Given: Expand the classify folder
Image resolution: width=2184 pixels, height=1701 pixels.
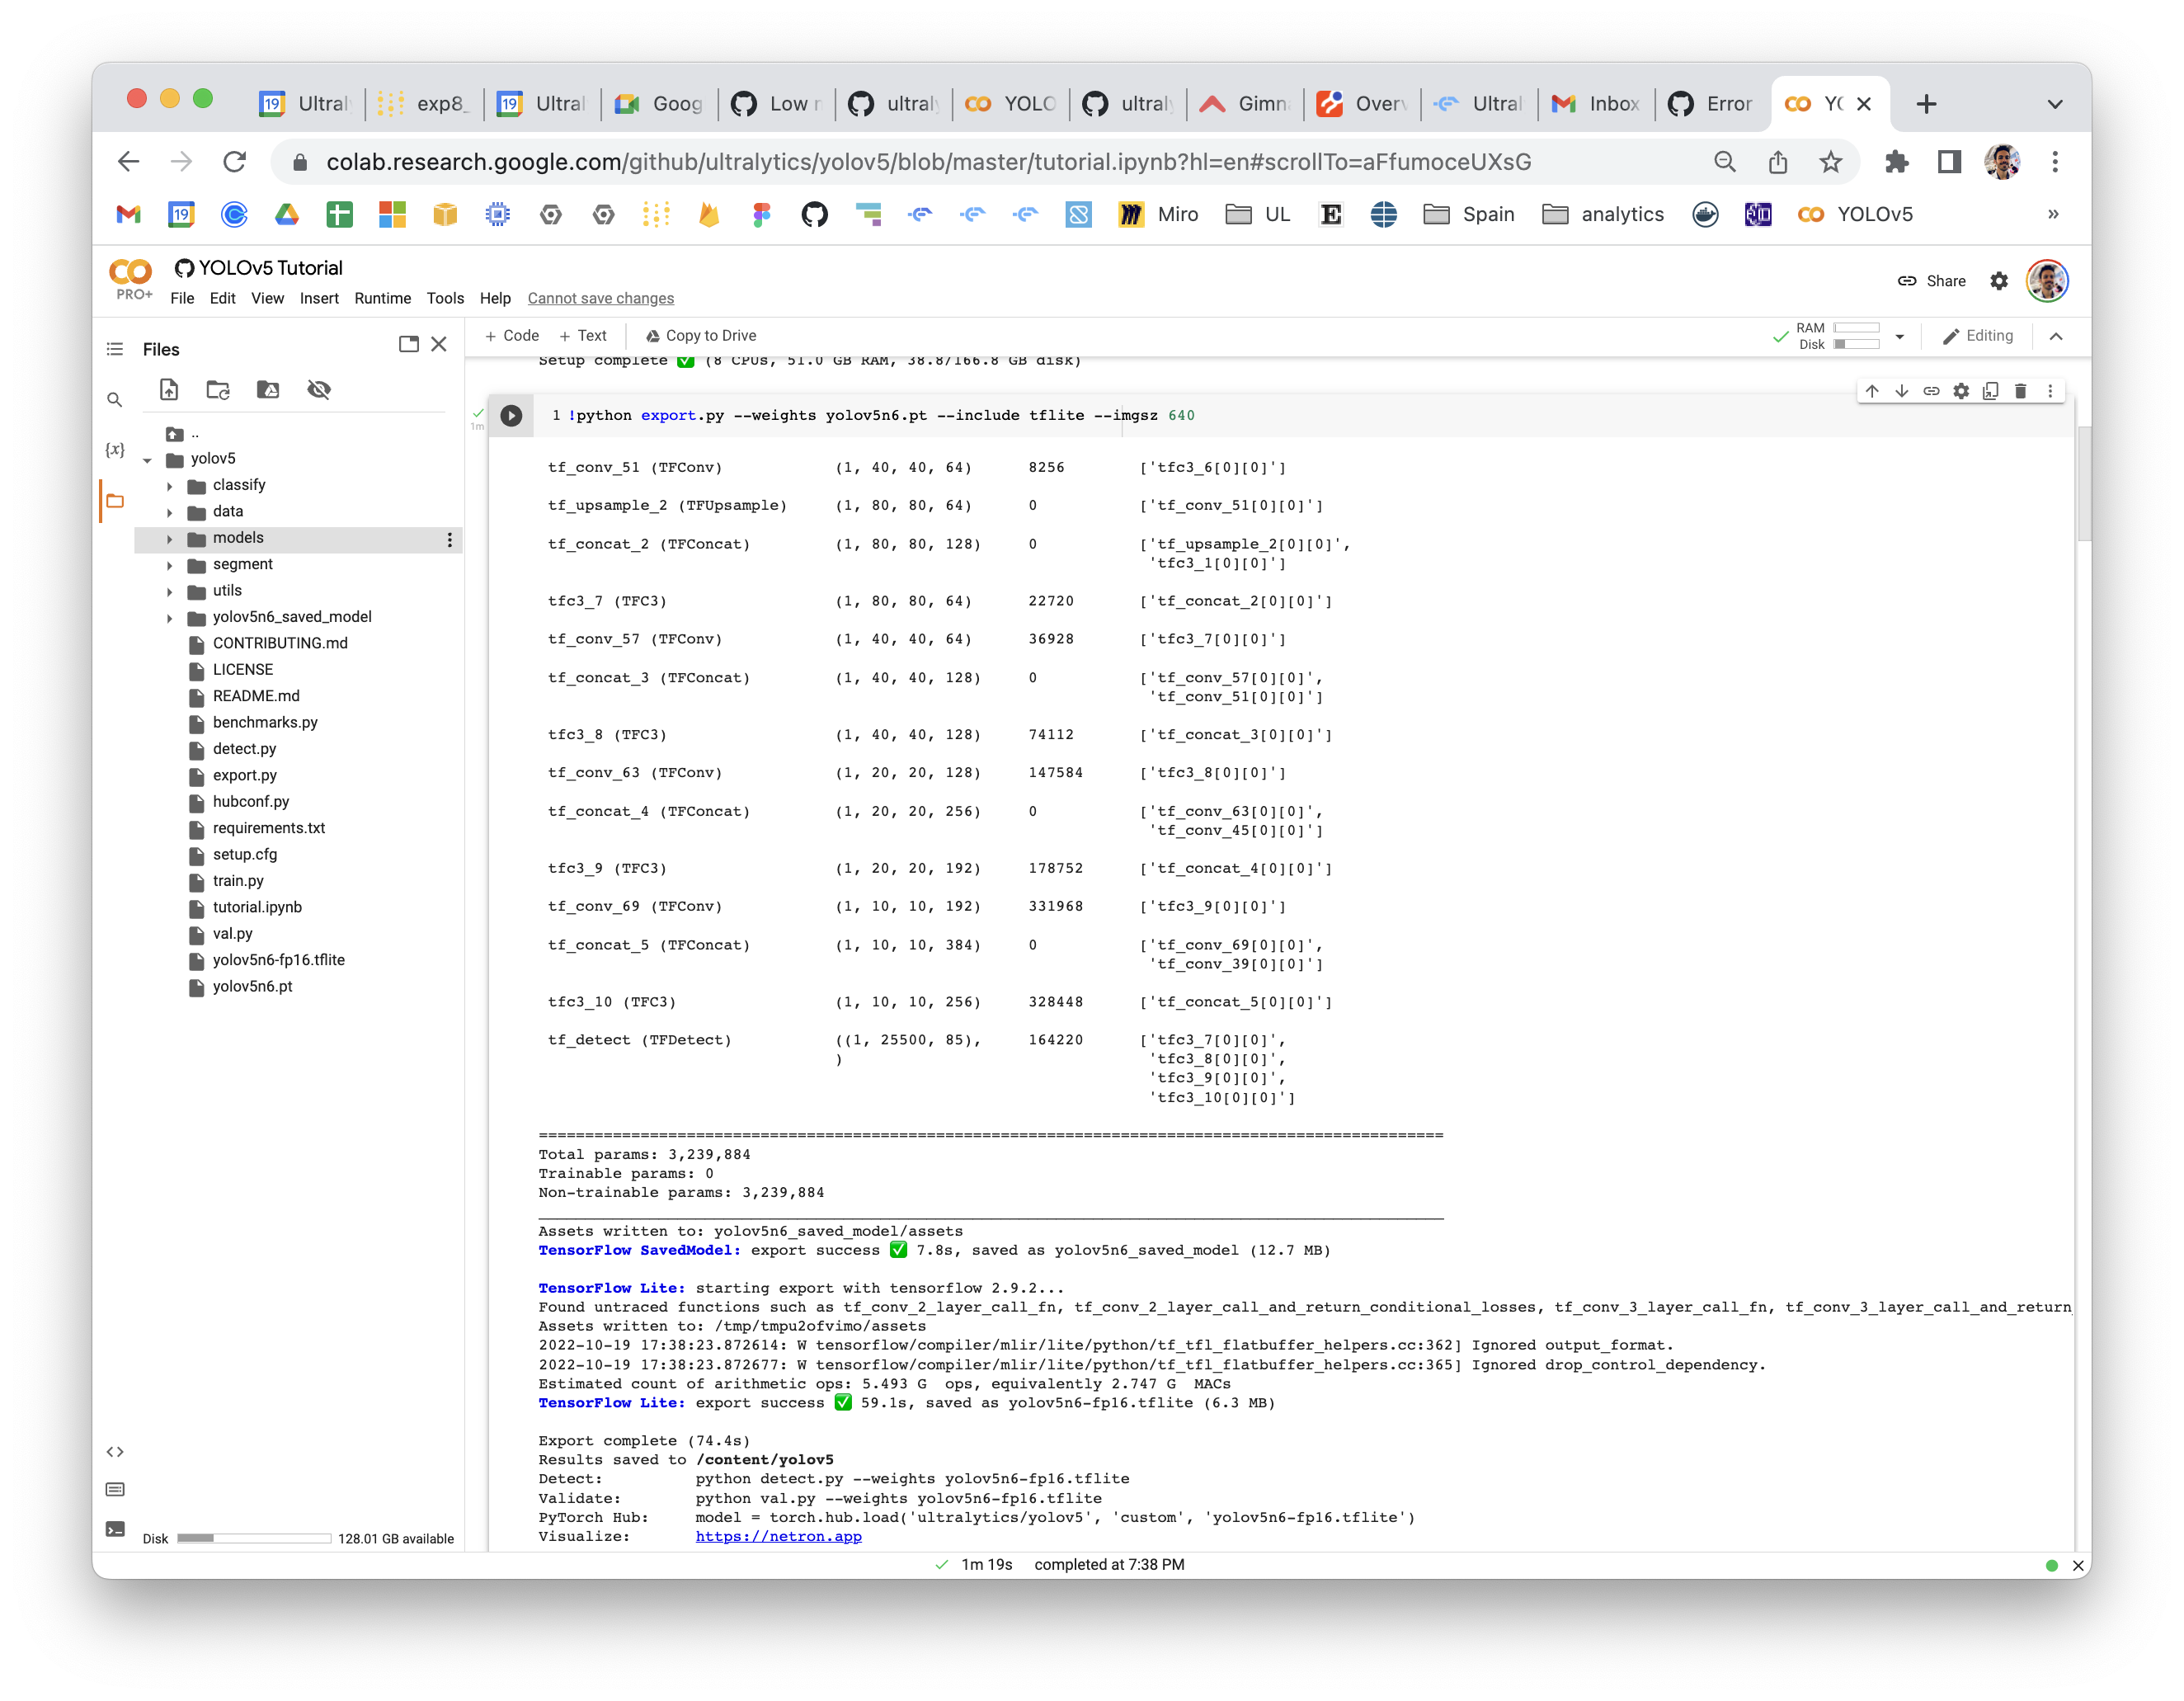Looking at the screenshot, I should click(170, 485).
